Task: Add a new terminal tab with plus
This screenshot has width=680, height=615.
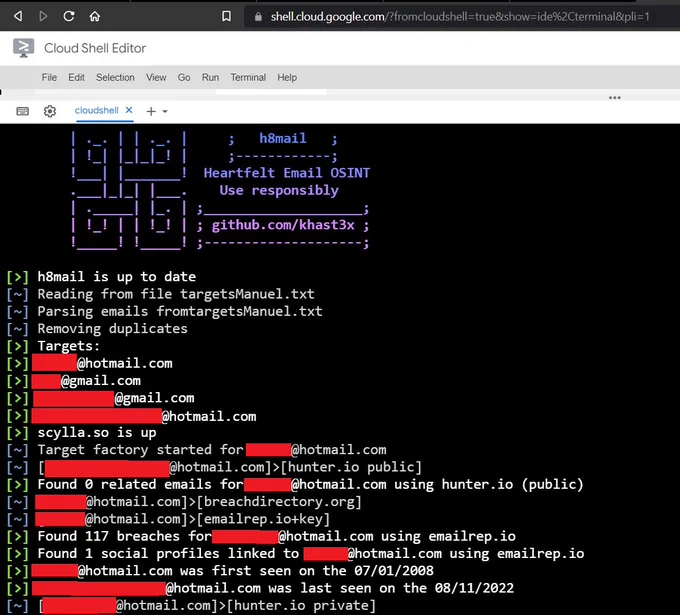Action: tap(151, 111)
